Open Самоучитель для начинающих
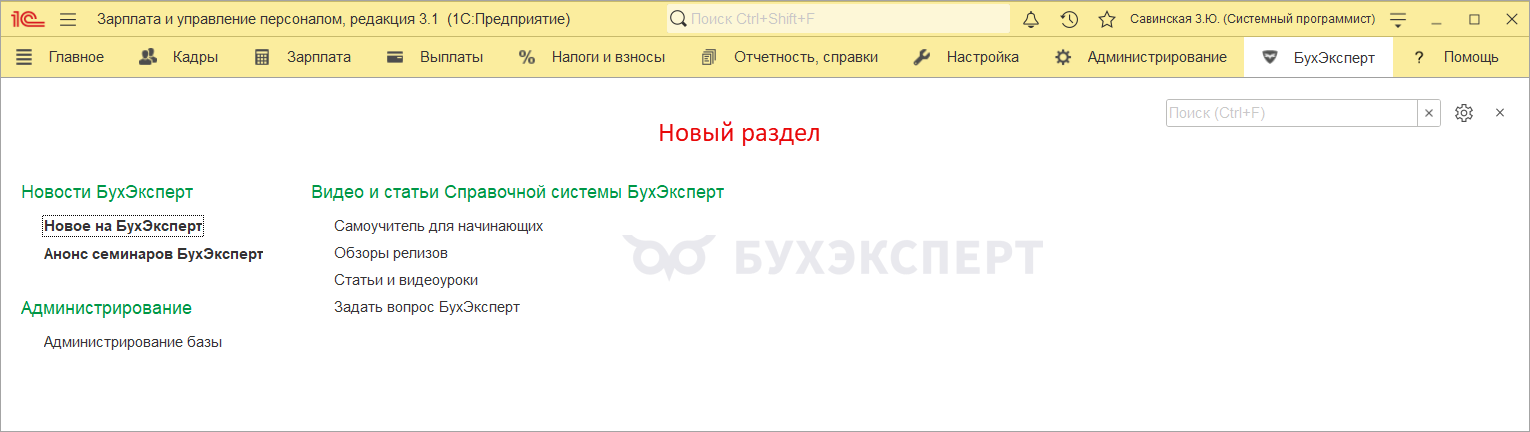The height and width of the screenshot is (432, 1530). coord(438,226)
